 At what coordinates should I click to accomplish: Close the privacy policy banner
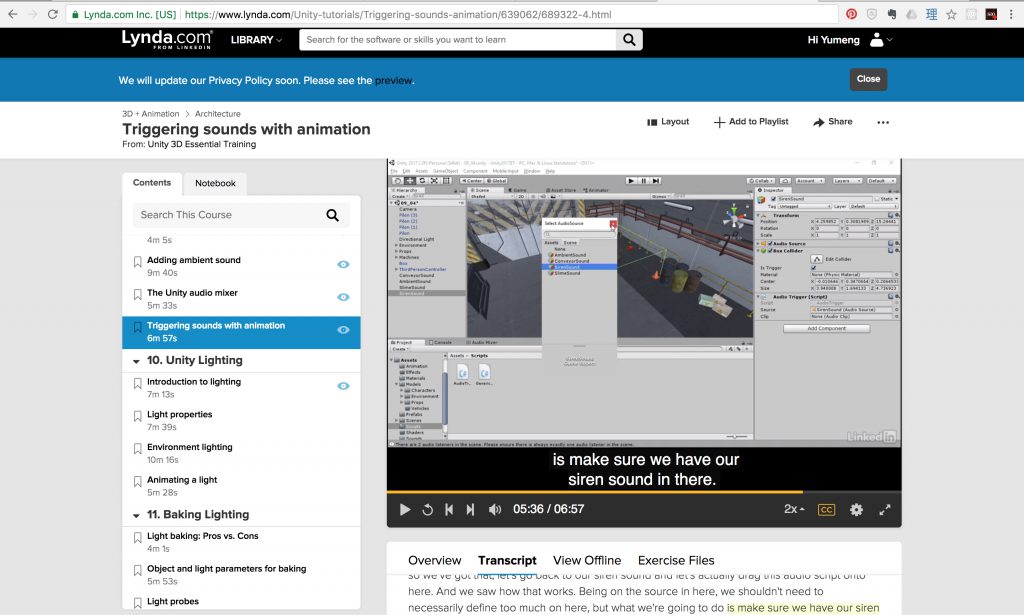coord(868,79)
